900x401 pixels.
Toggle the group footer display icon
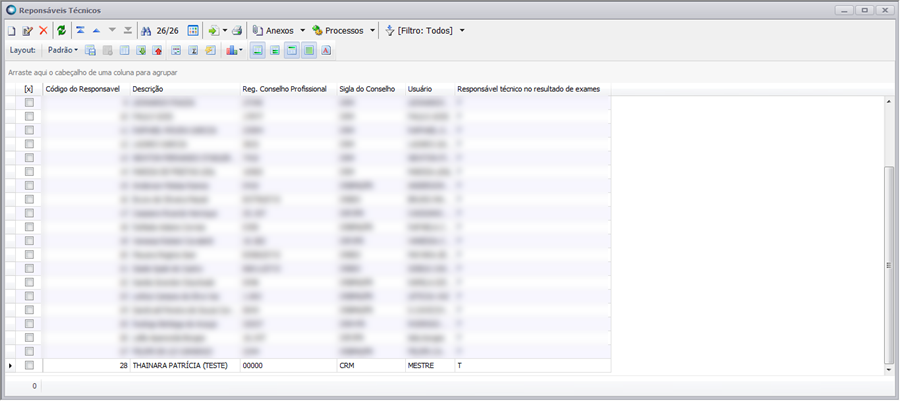(275, 50)
